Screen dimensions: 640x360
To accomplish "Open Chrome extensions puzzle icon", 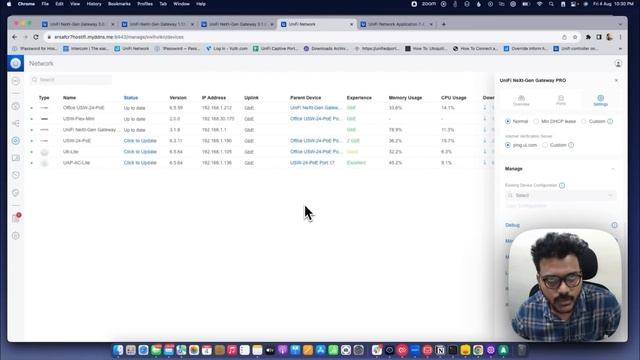I will [x=588, y=37].
